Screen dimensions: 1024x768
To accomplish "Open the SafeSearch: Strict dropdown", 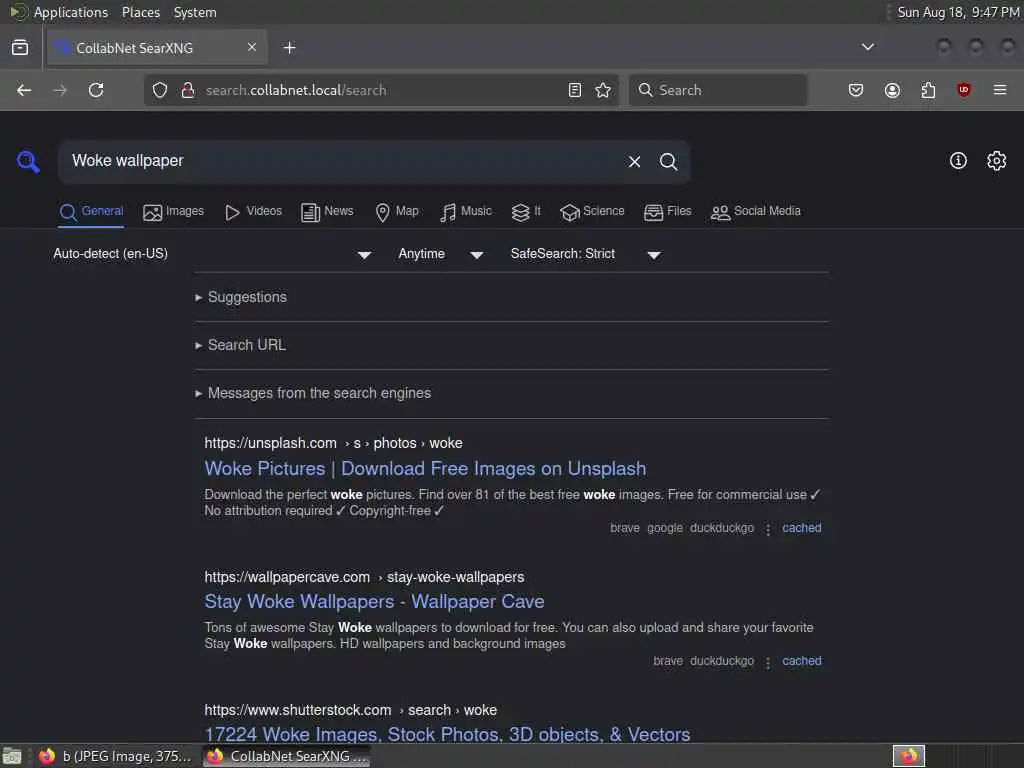I will pos(586,254).
